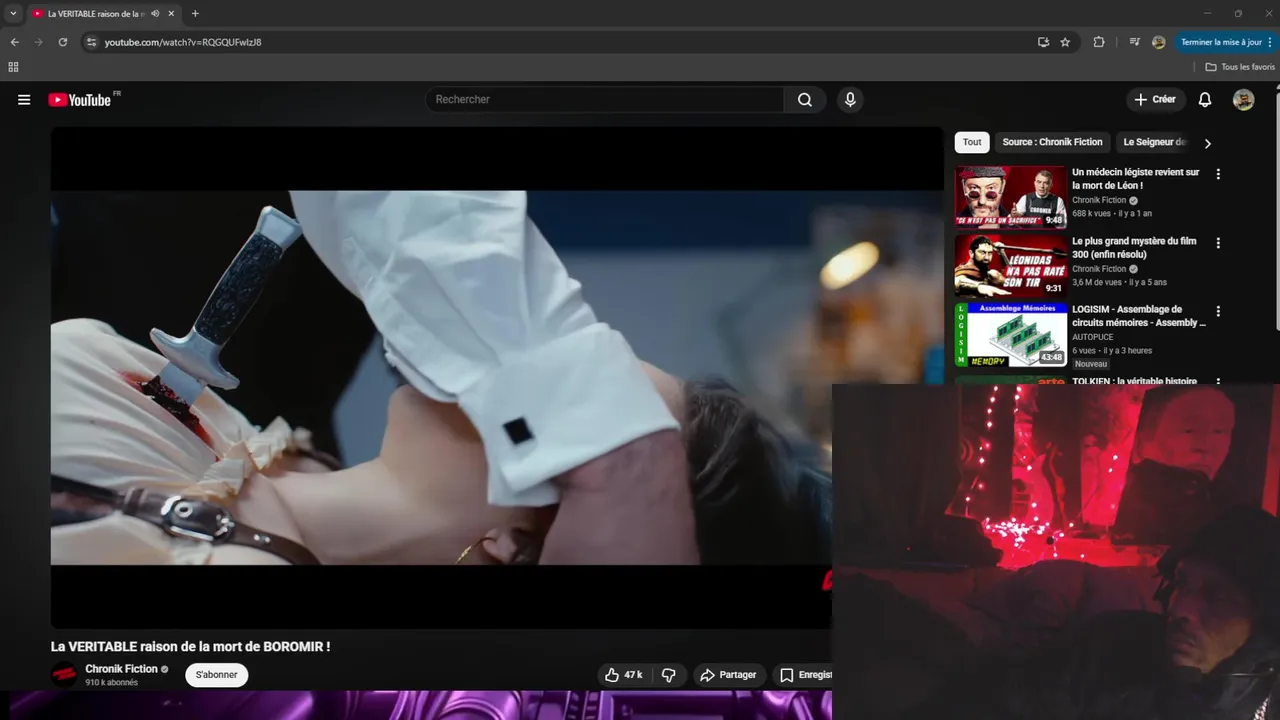The width and height of the screenshot is (1280, 720).
Task: Click the Partager share button
Action: (x=728, y=675)
